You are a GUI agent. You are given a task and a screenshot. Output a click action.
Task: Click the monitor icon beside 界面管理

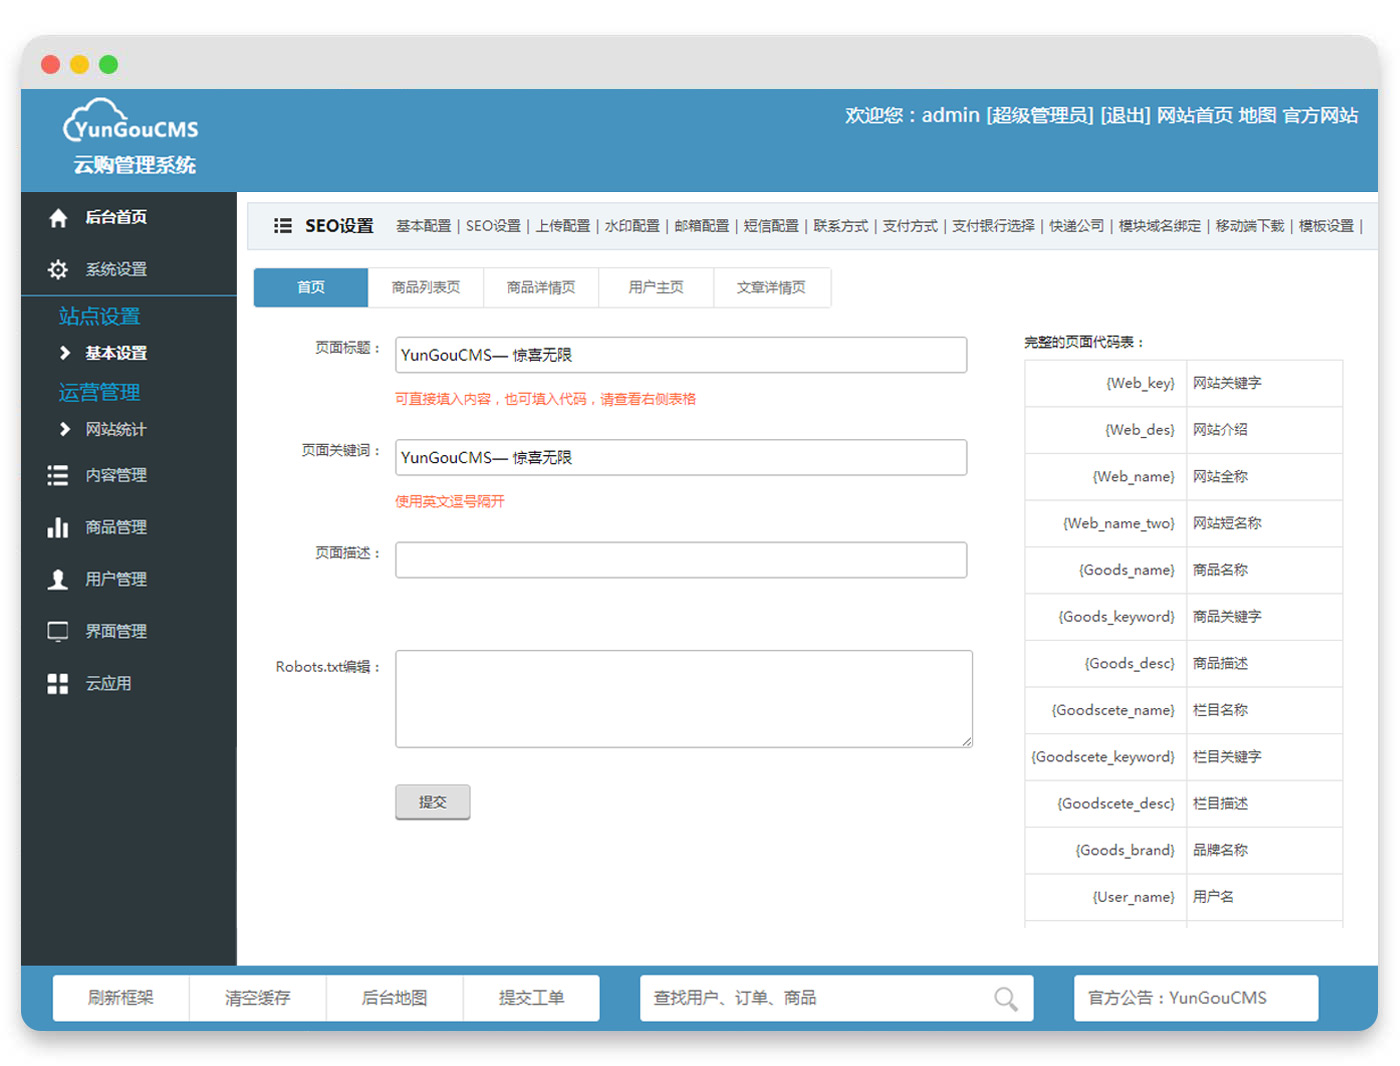pyautogui.click(x=58, y=632)
